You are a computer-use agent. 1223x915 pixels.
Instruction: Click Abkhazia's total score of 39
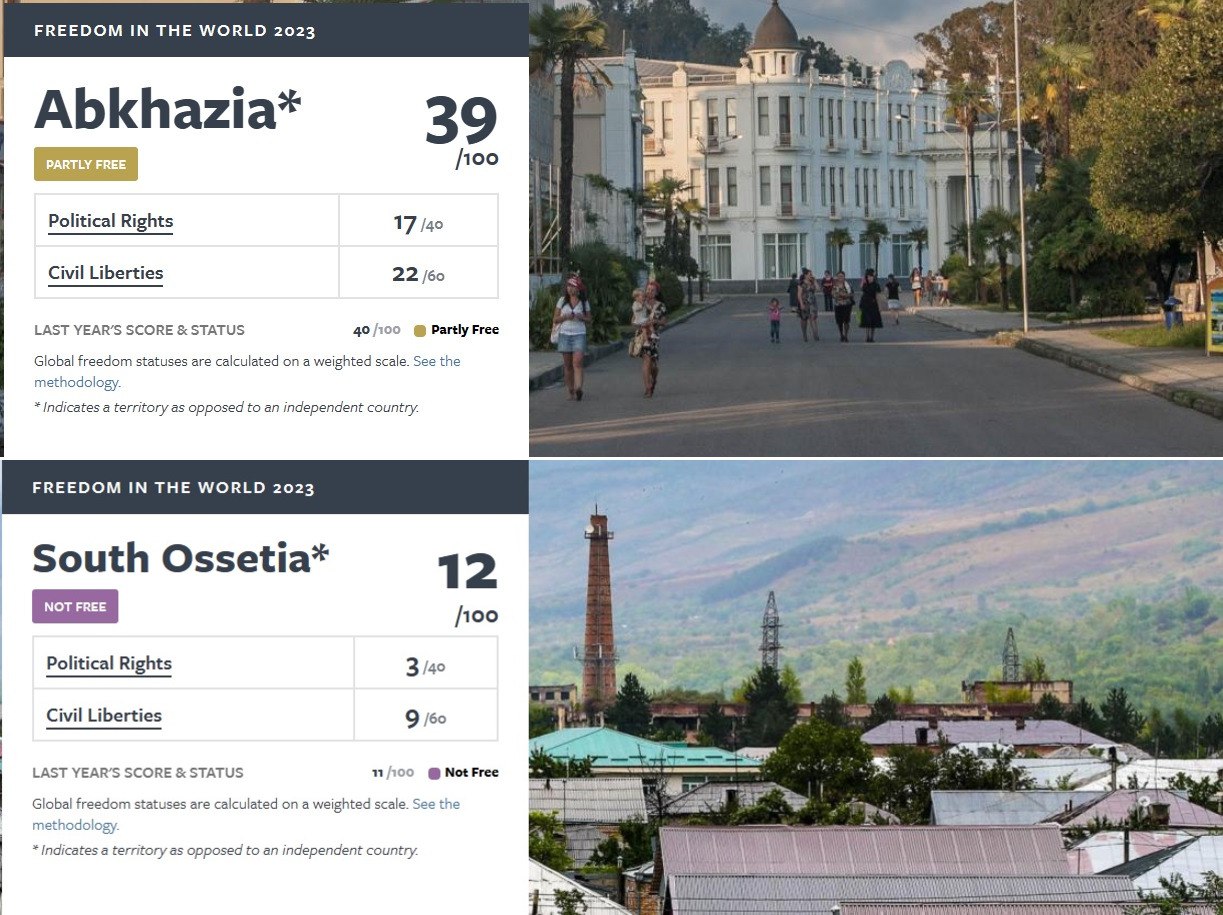pyautogui.click(x=461, y=121)
